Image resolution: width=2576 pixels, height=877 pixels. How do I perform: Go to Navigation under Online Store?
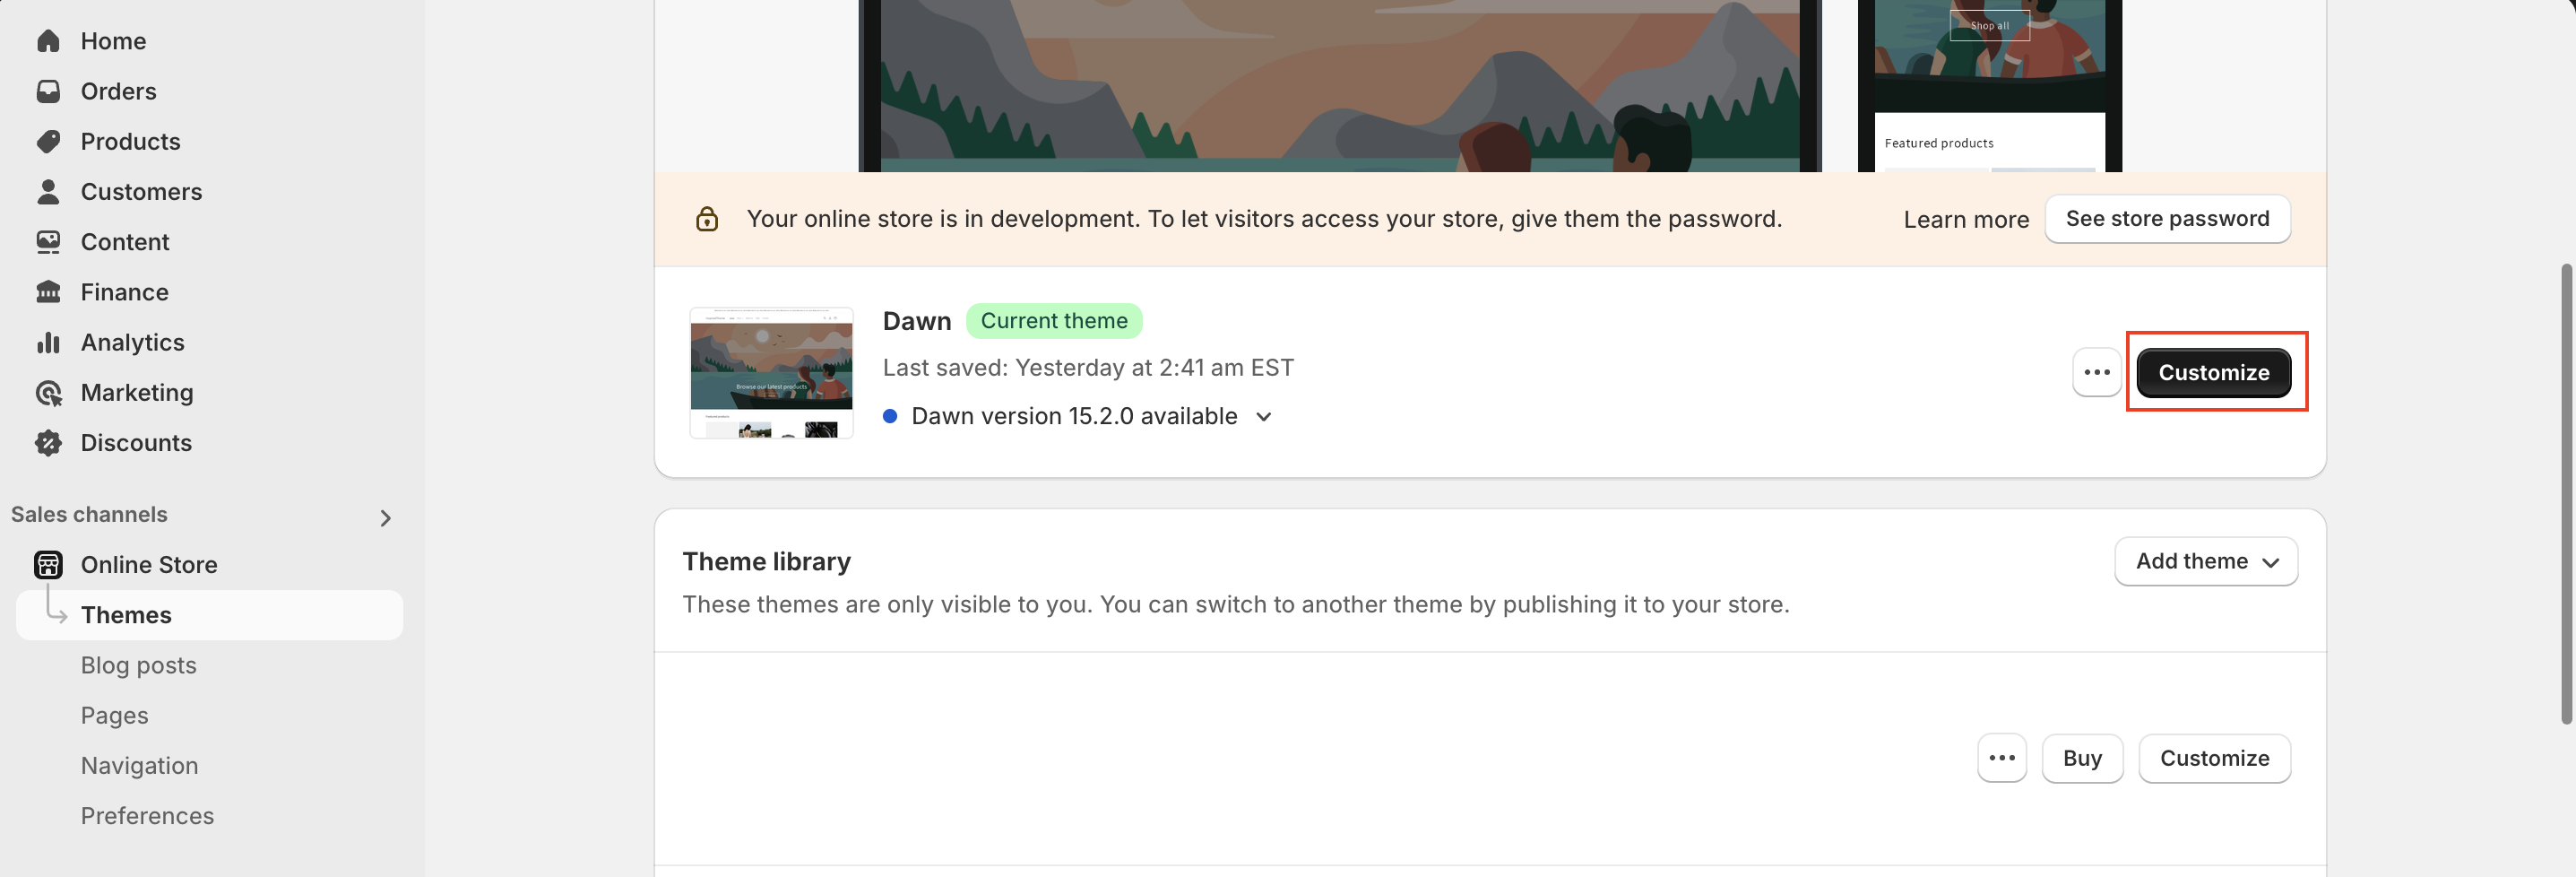click(x=139, y=765)
